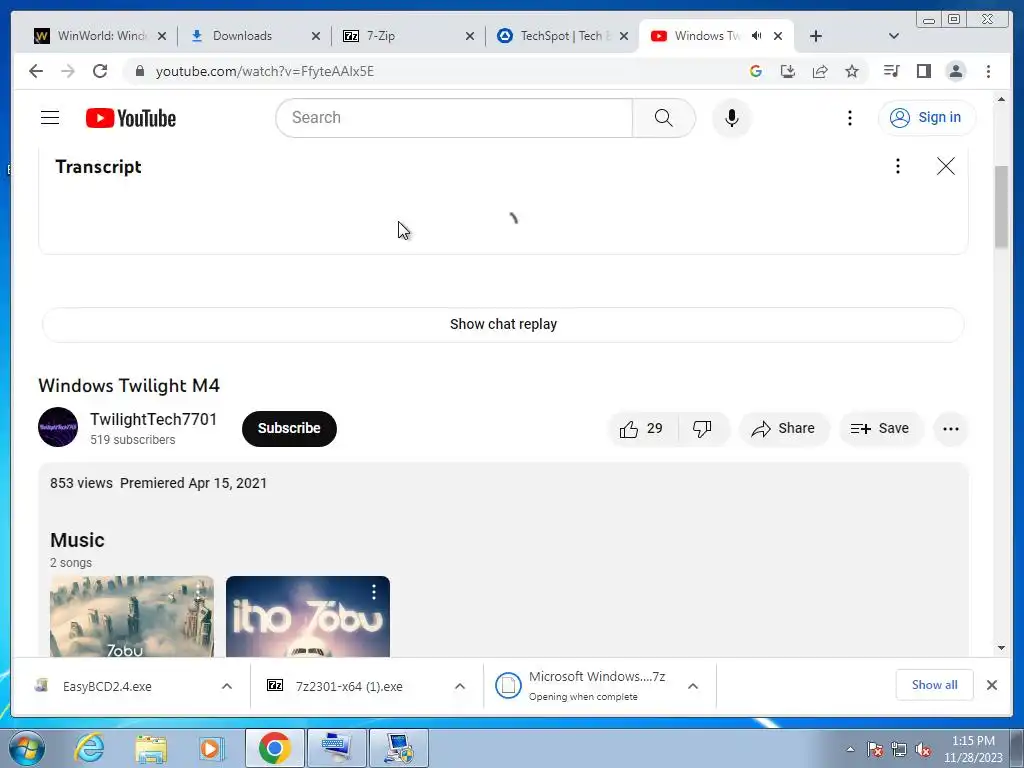
Task: Click the page vertical scrollbar thumb
Action: coord(1001,207)
